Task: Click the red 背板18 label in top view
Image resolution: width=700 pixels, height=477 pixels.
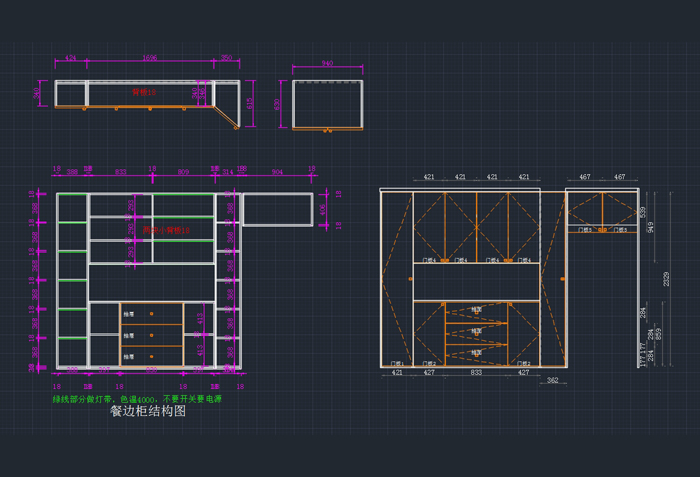Action: (x=144, y=91)
